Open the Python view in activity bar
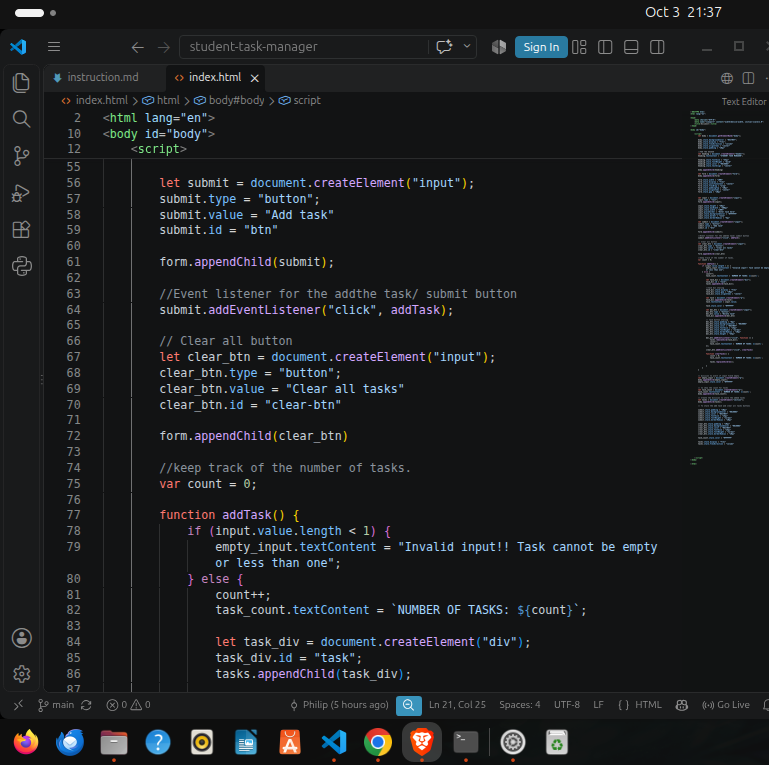Viewport: 769px width, 765px height. point(21,266)
